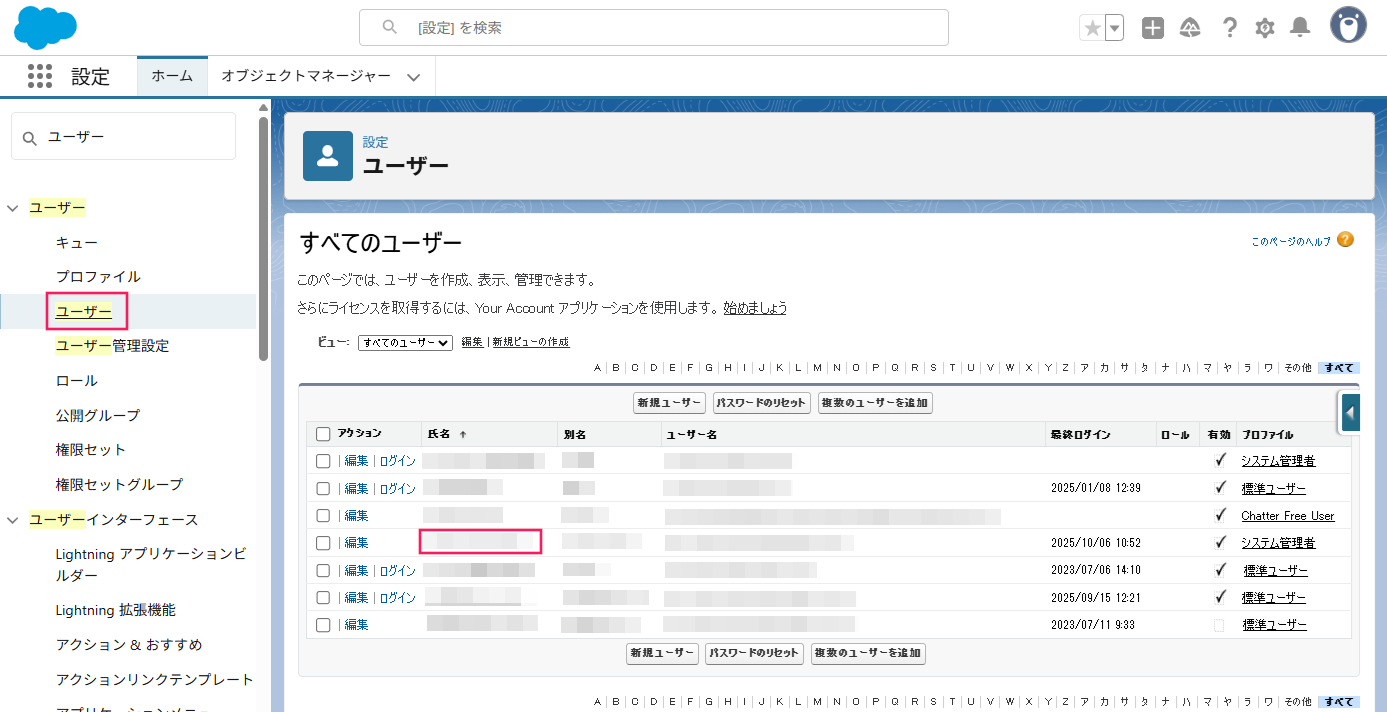1387x712 pixels.
Task: Filter by letter A above the table
Action: click(598, 368)
